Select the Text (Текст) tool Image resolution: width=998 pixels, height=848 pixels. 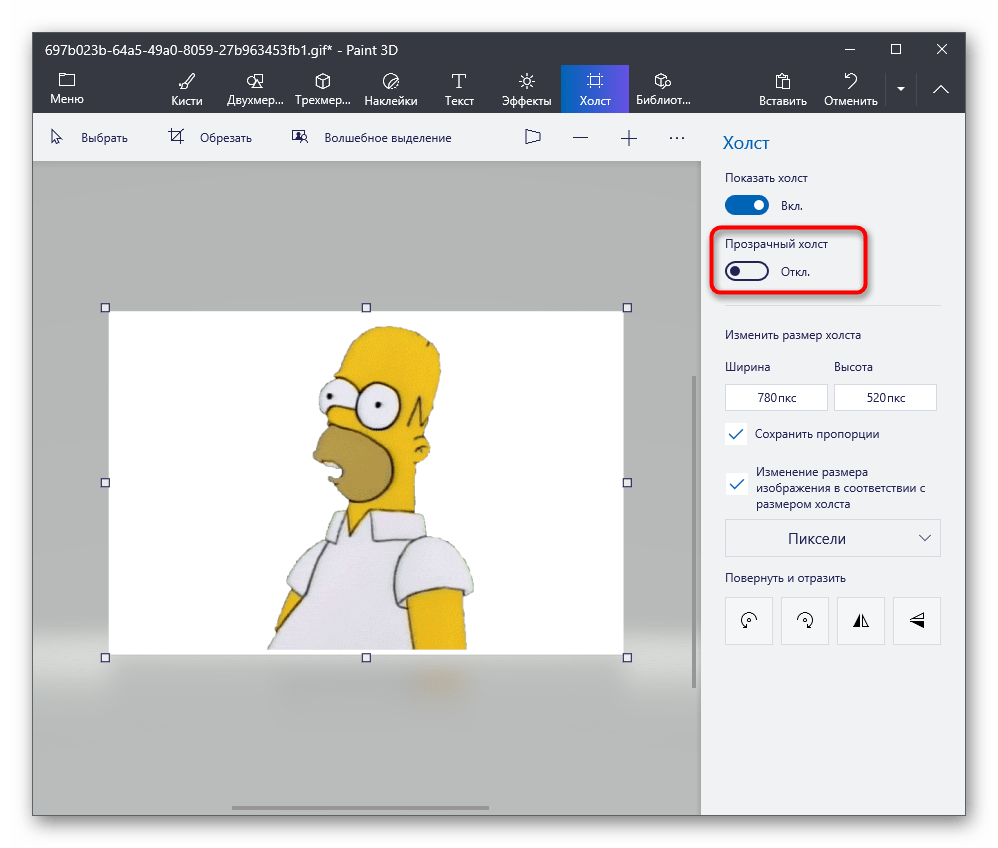[x=458, y=89]
